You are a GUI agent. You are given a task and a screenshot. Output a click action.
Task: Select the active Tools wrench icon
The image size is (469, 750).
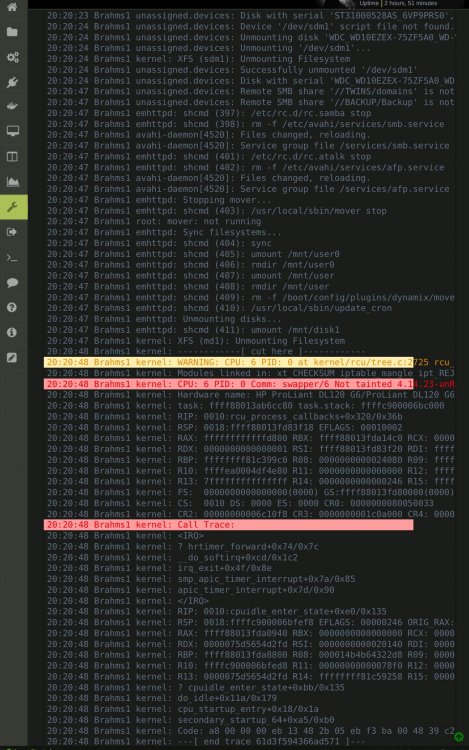13,207
